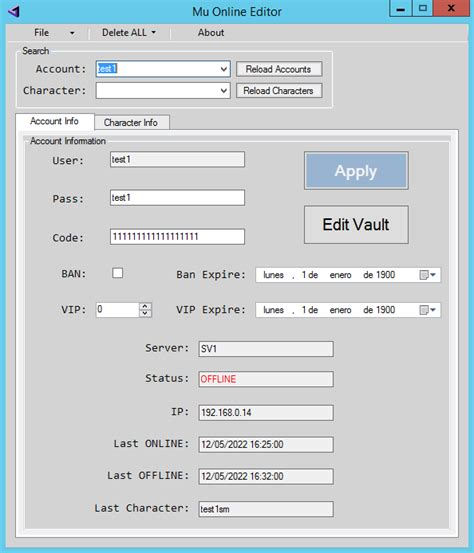The height and width of the screenshot is (553, 474).
Task: Click the Account search text box
Action: click(157, 69)
